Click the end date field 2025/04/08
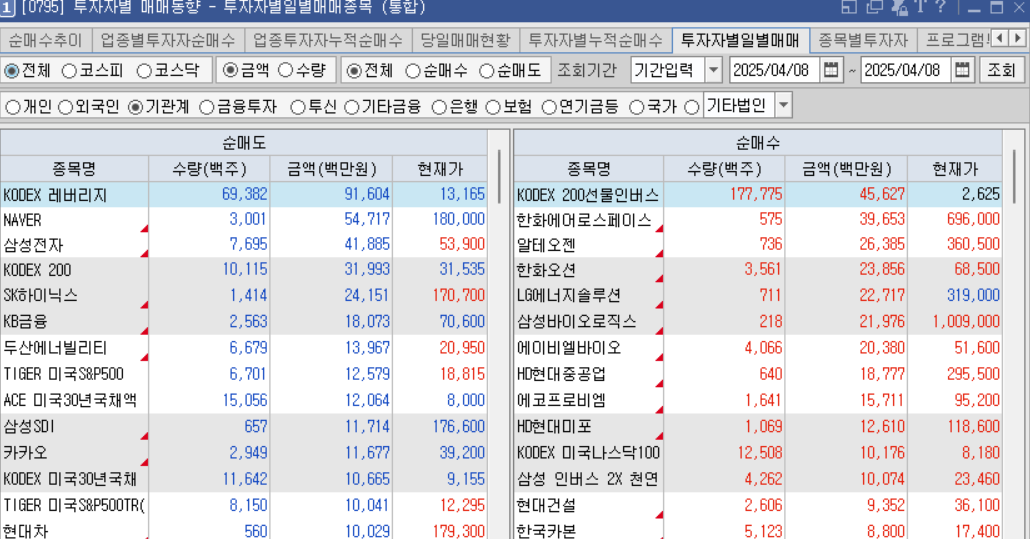The image size is (1030, 539). click(x=905, y=70)
